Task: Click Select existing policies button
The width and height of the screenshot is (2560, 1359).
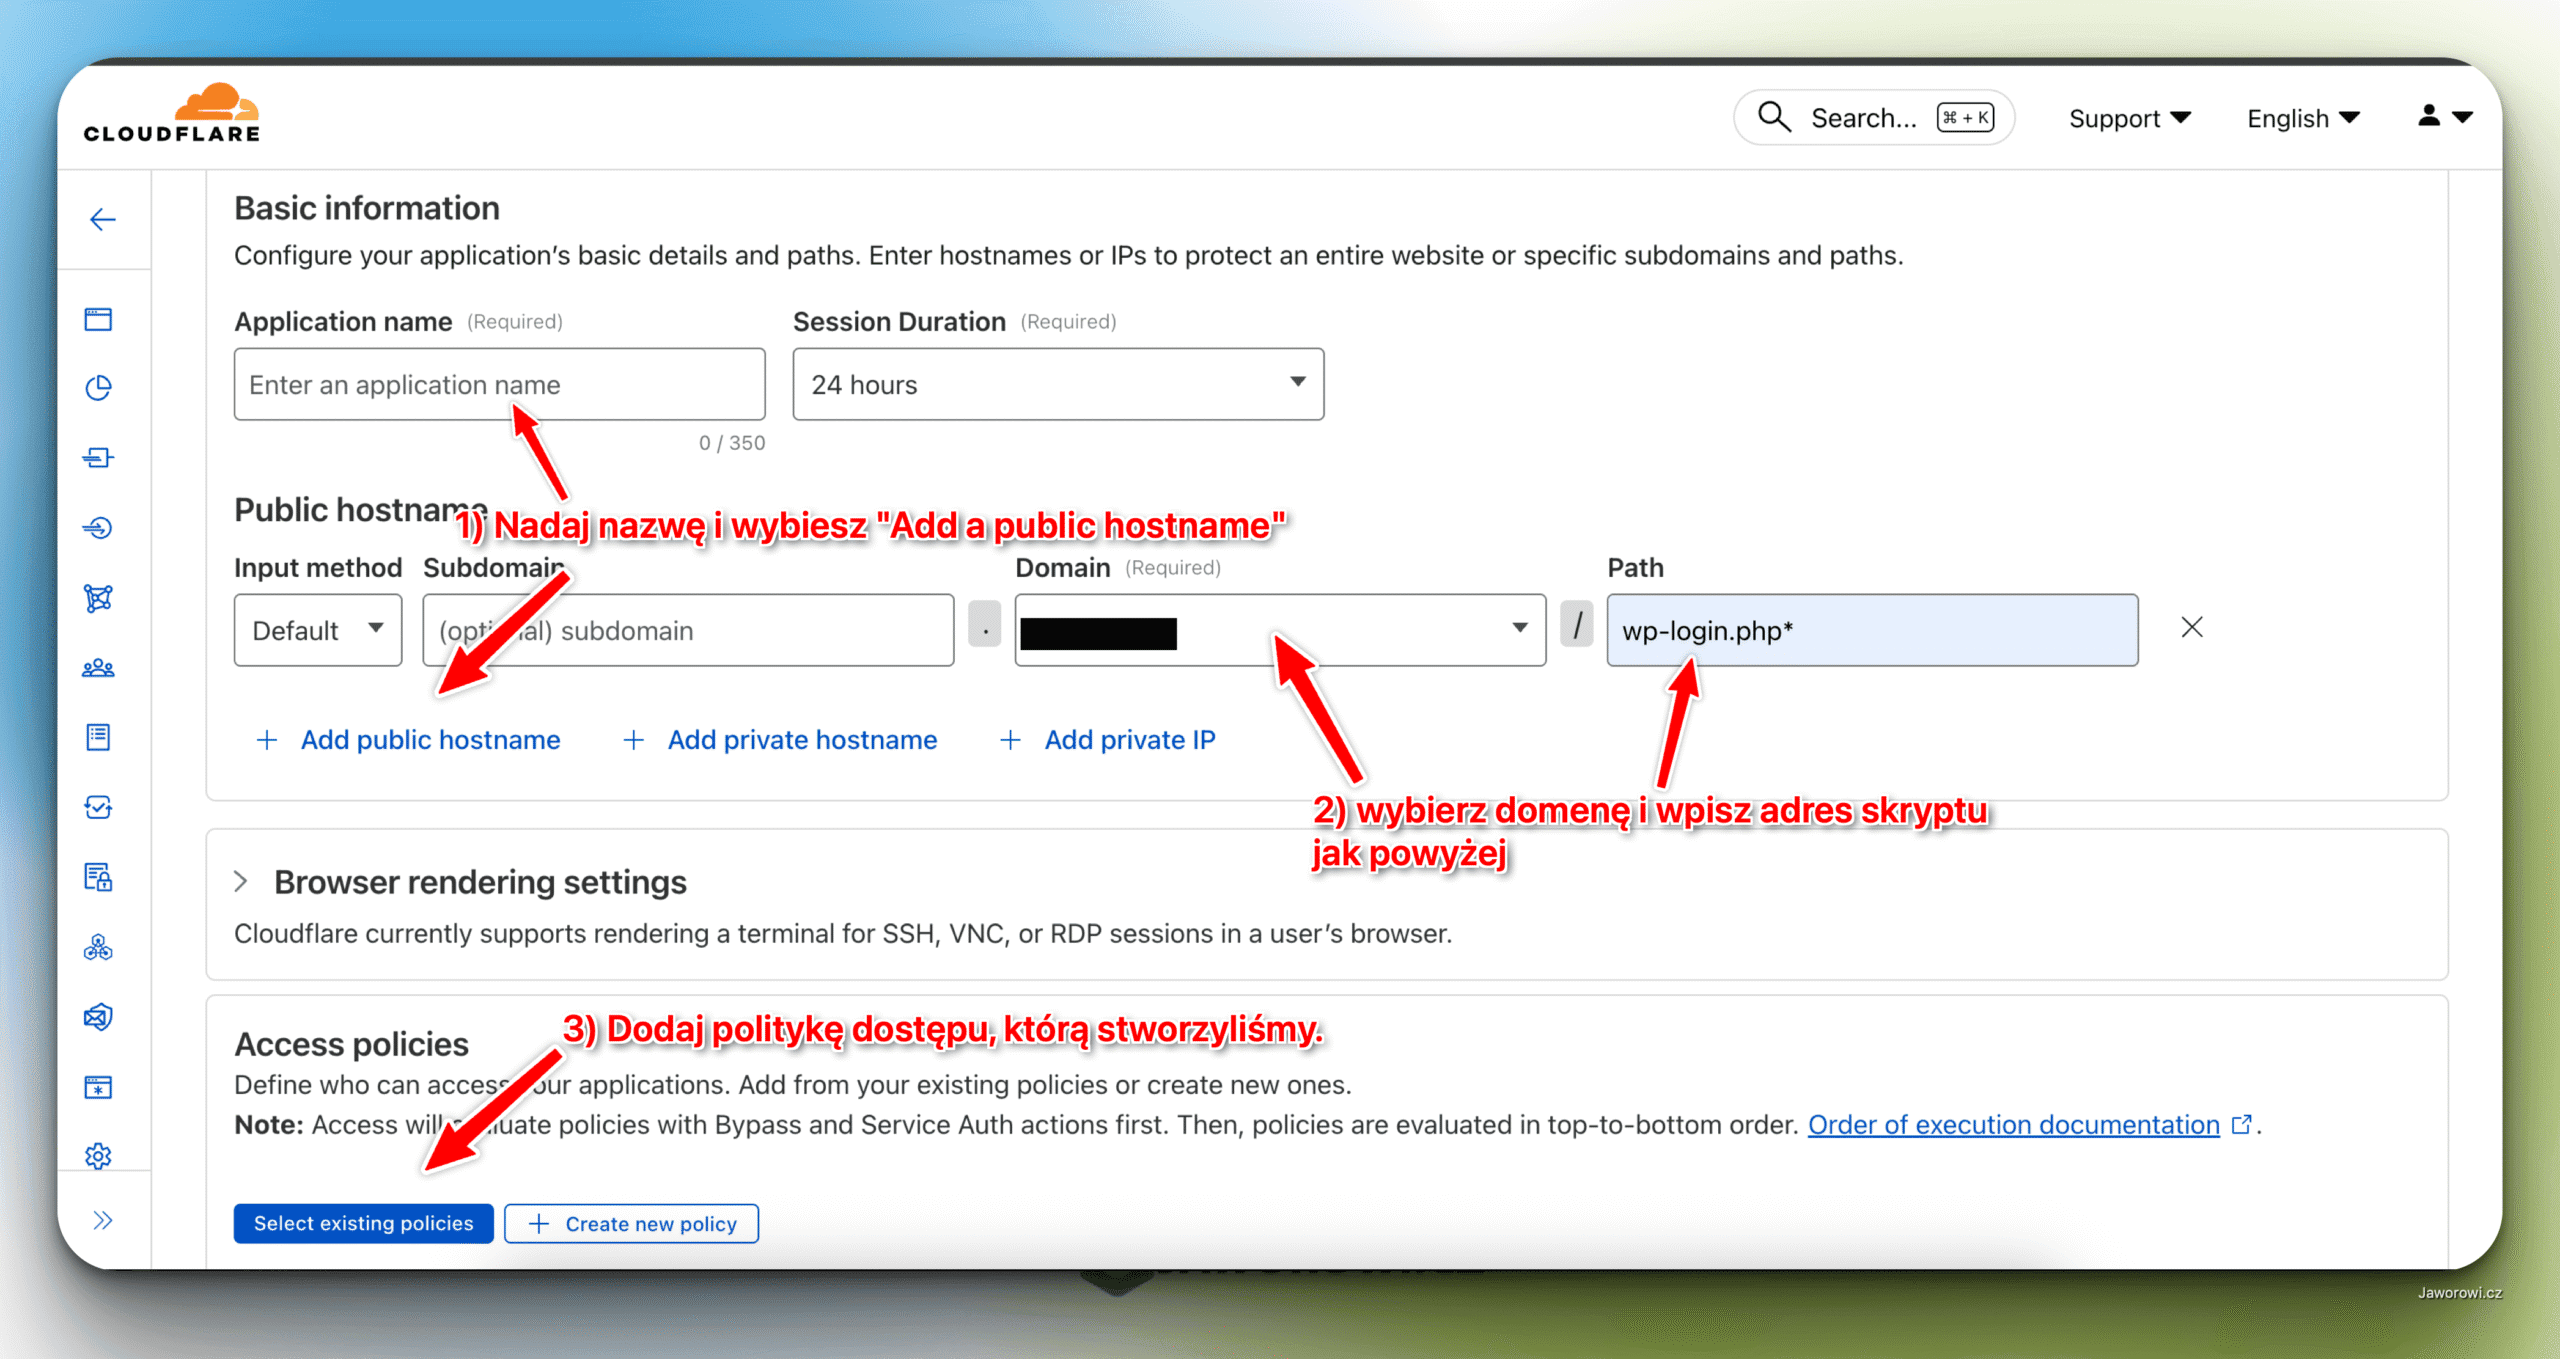Action: 363,1223
